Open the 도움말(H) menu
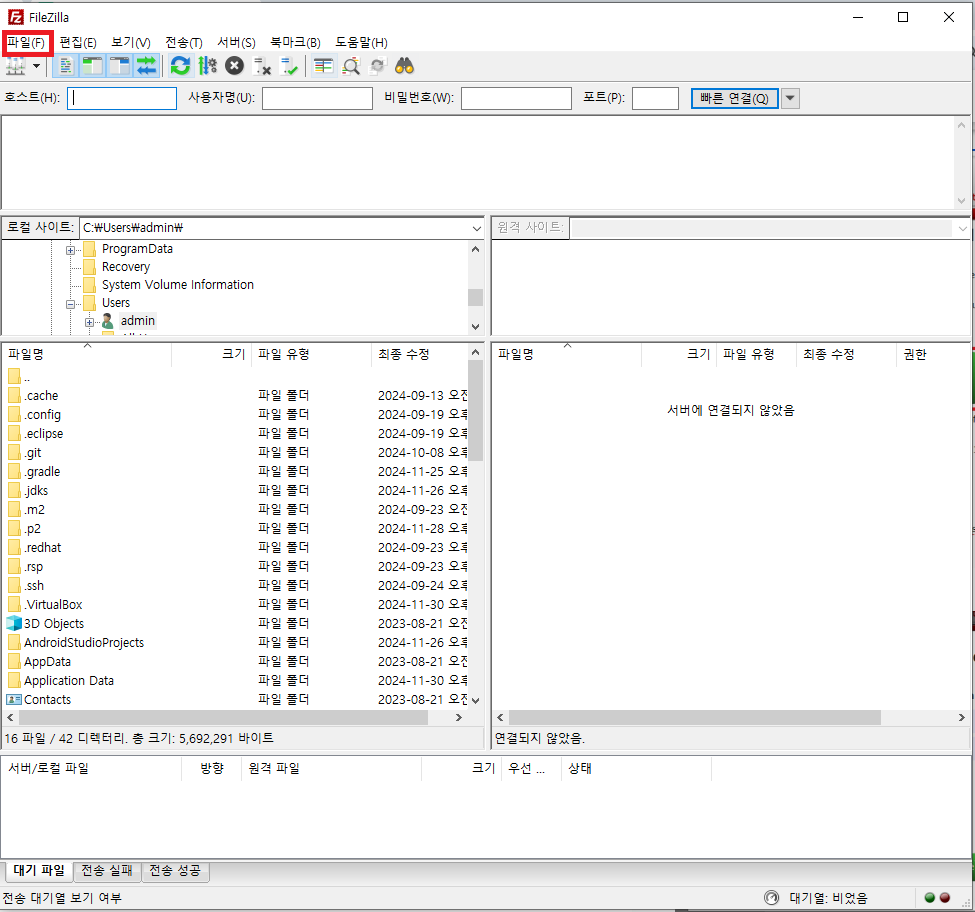Screen dimensions: 975x912 pyautogui.click(x=361, y=43)
